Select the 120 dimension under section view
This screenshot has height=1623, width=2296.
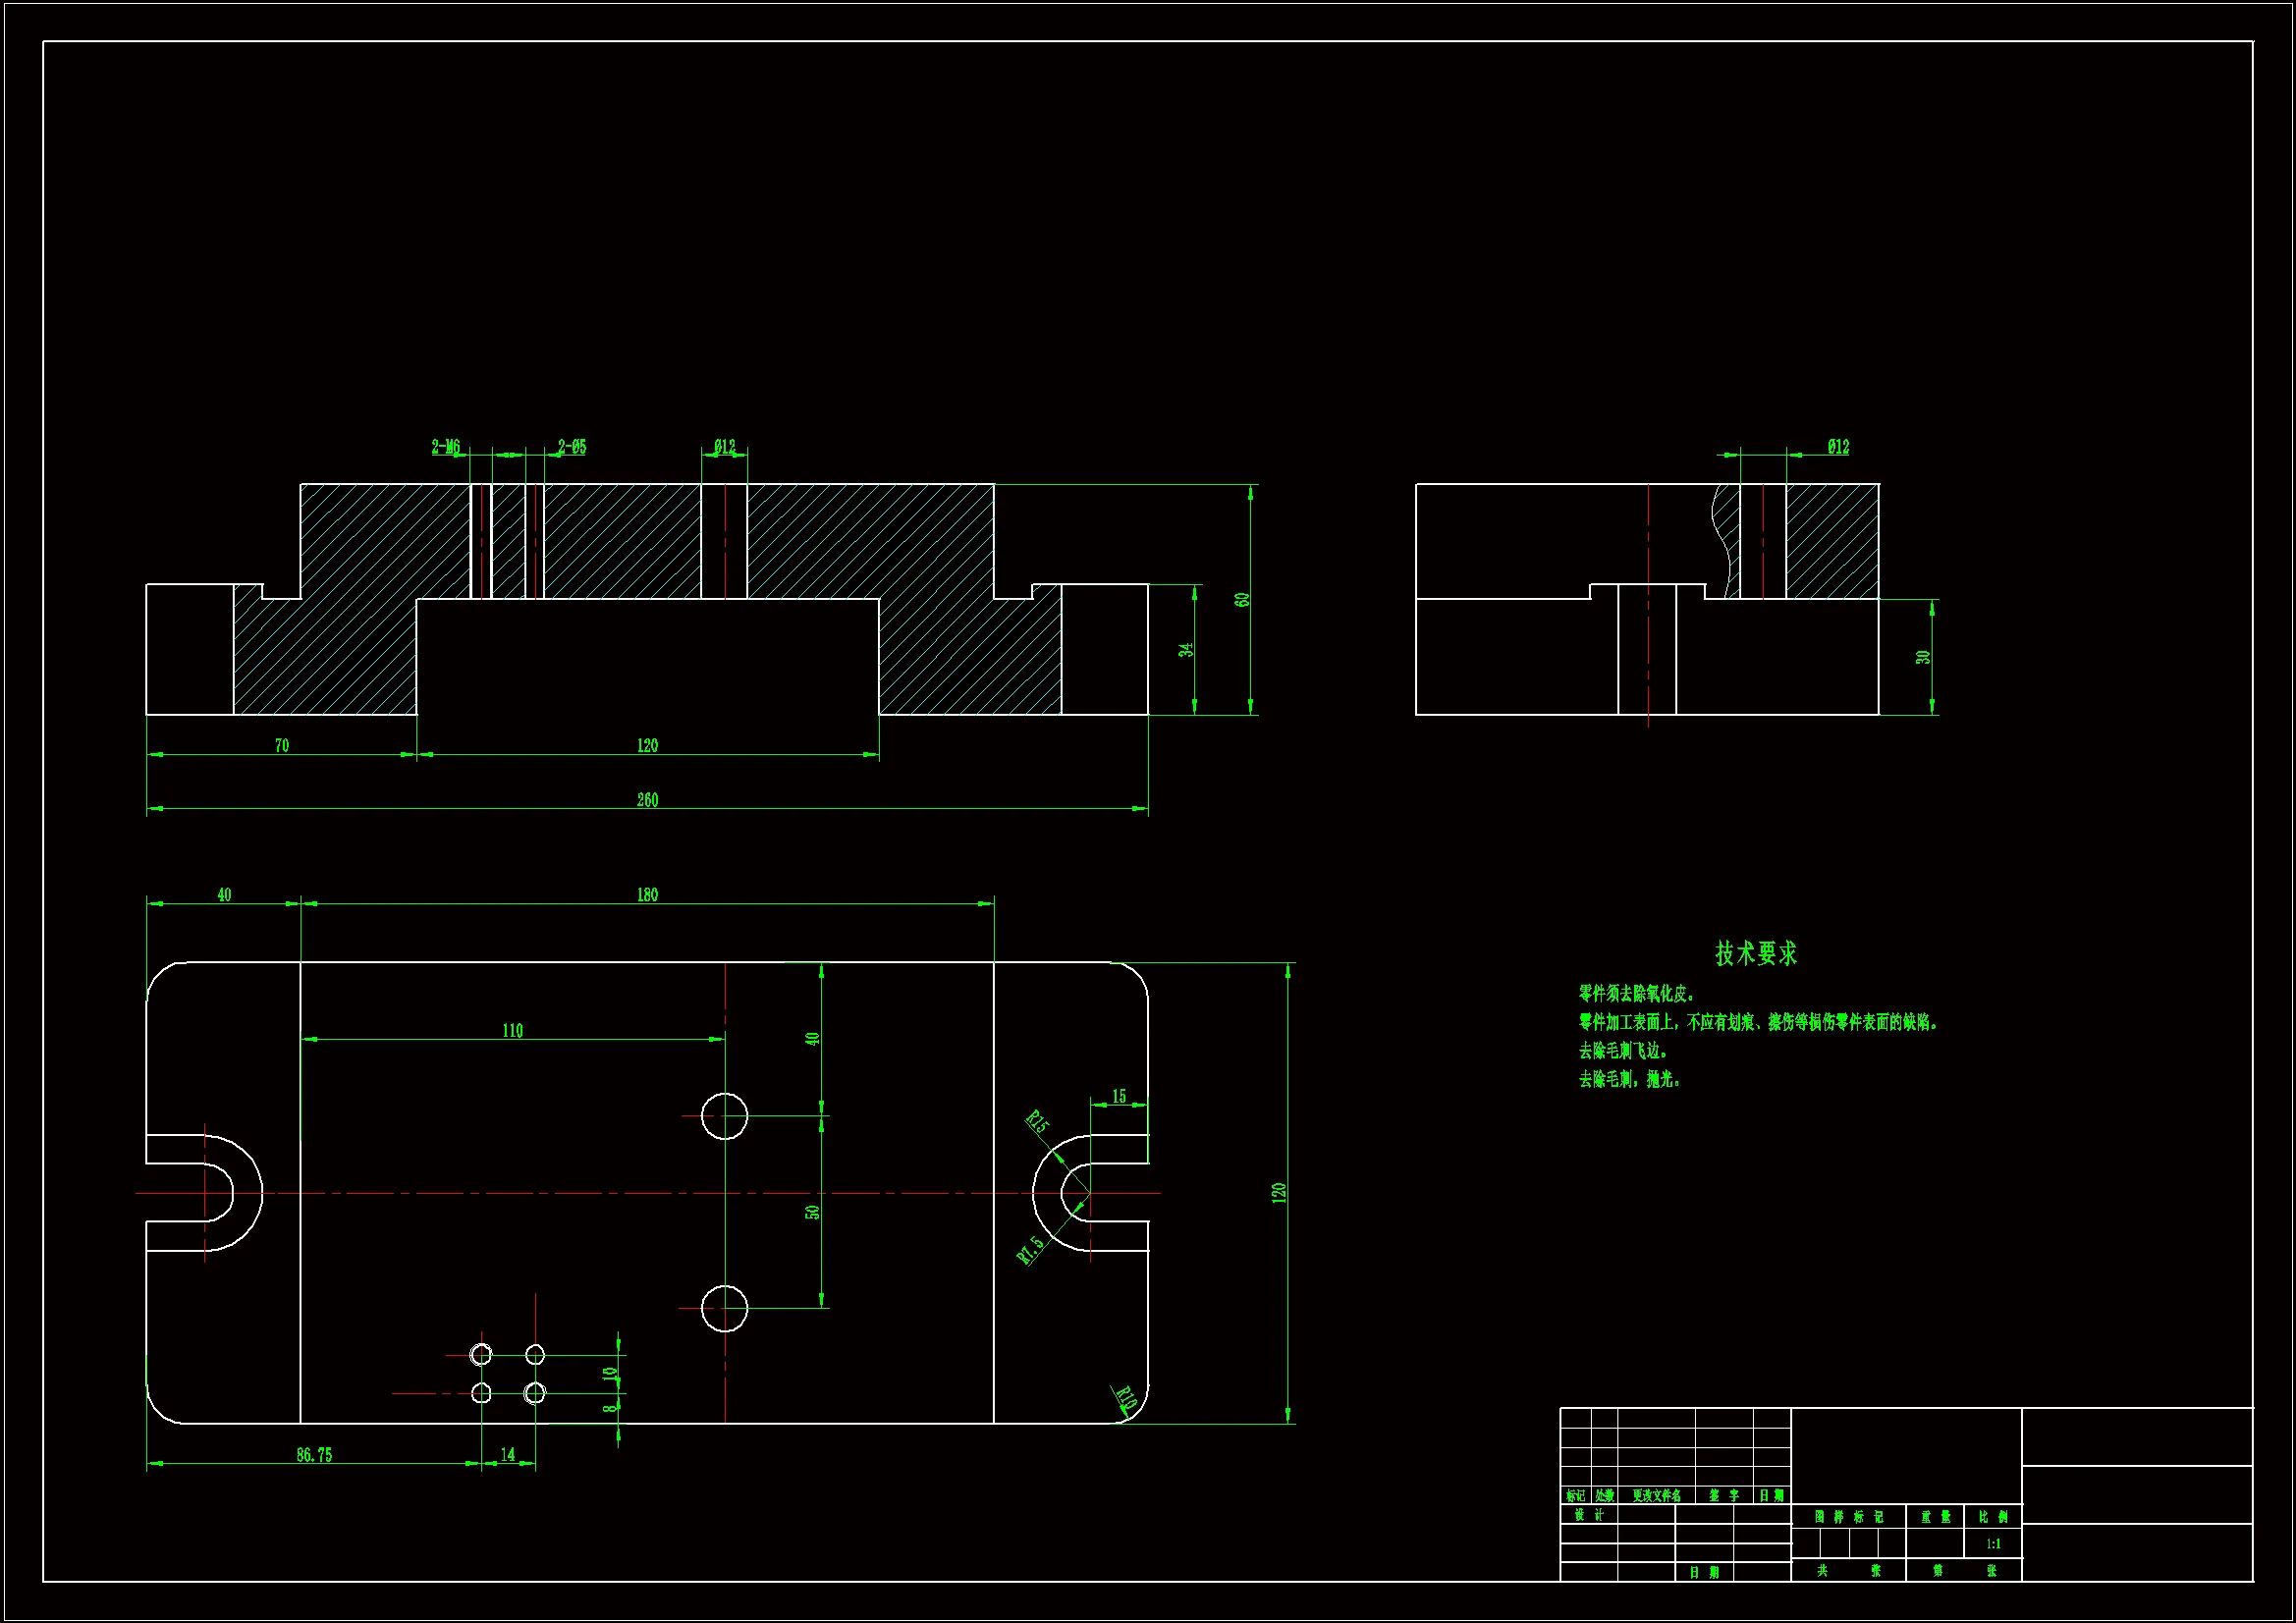(647, 746)
